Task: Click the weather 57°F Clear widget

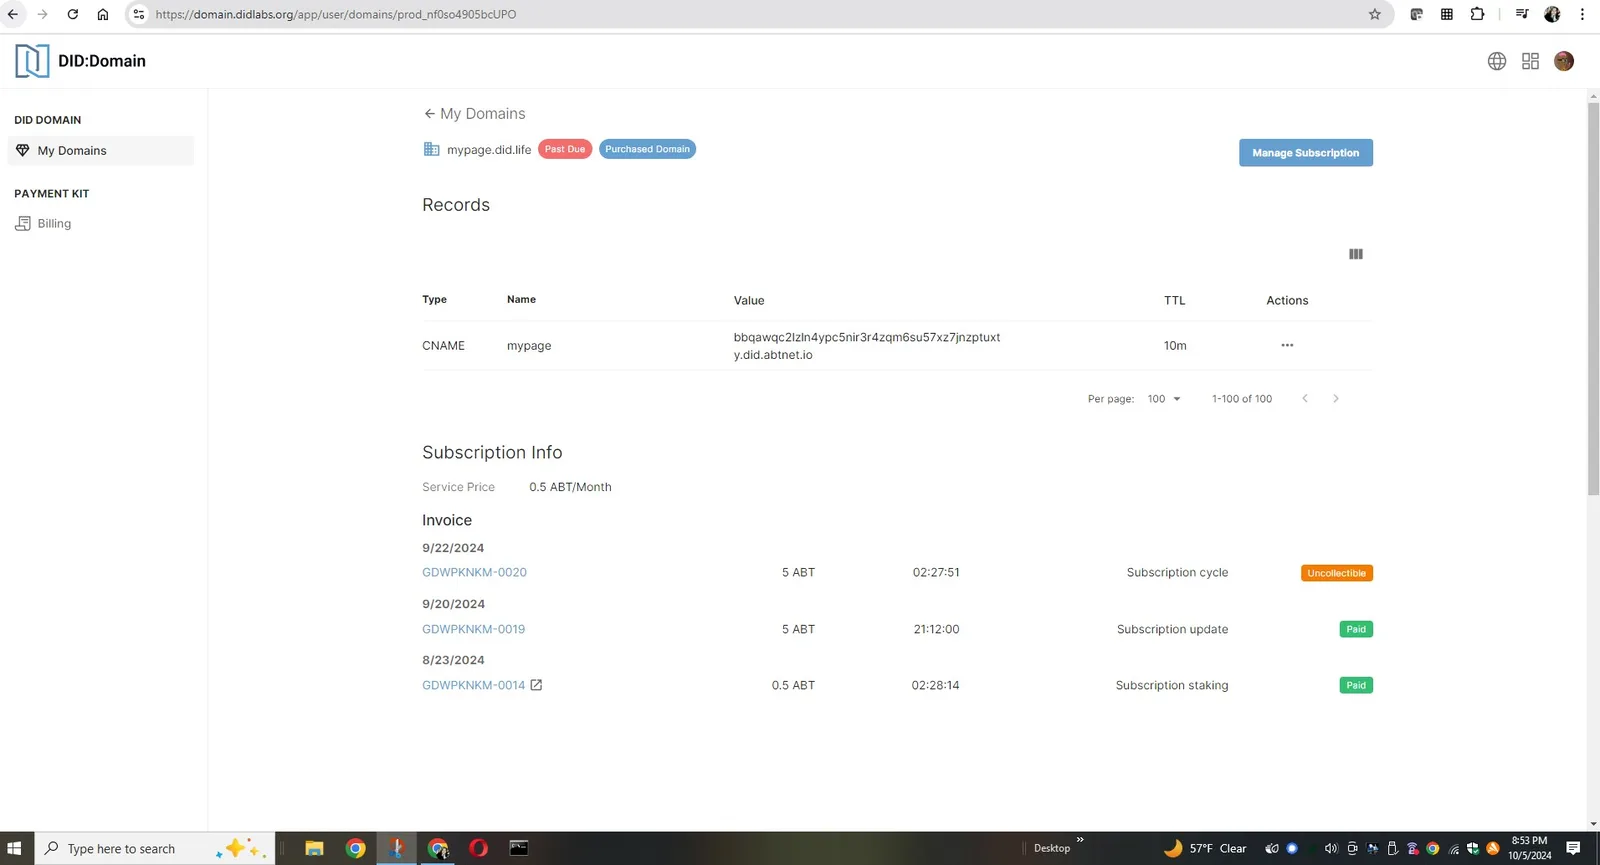Action: (1205, 848)
